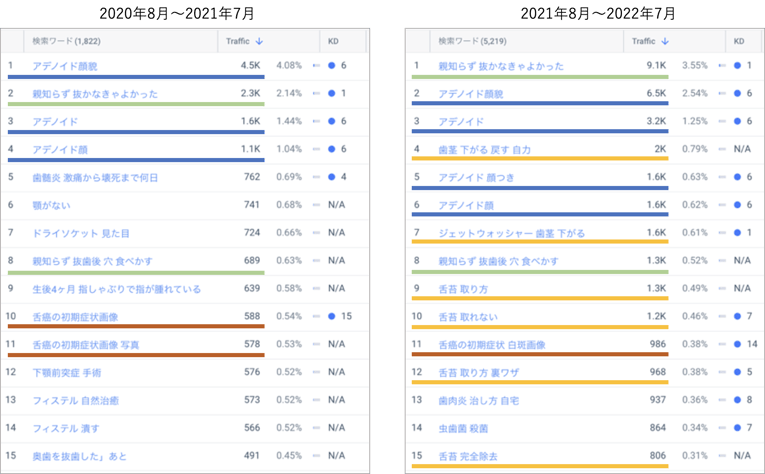Click trend icon beside 3.55% in 2021–2022 table
The width and height of the screenshot is (765, 474).
point(722,65)
